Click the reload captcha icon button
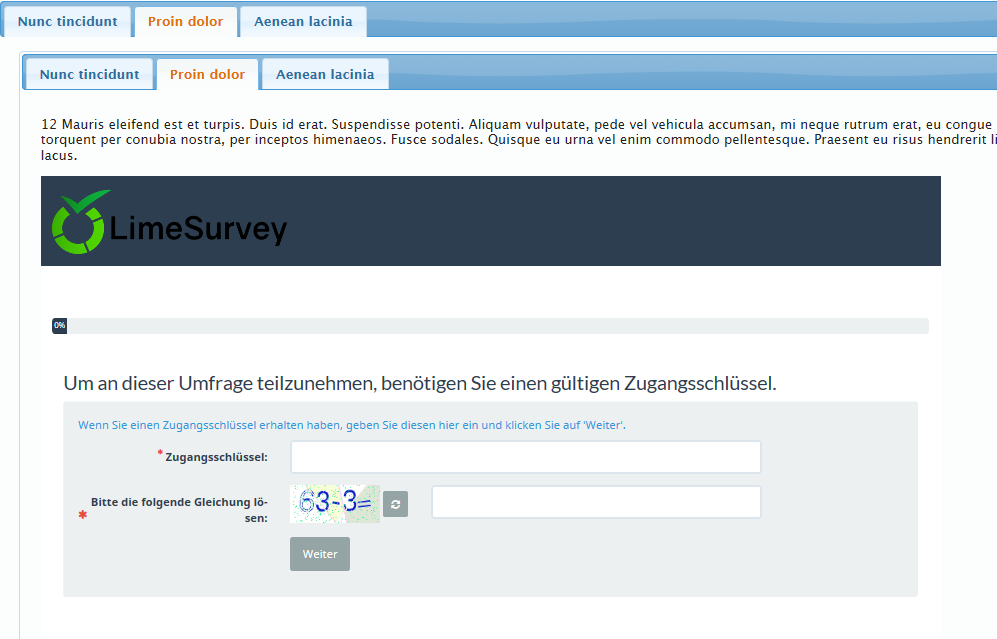Screen dimensions: 997x639 tap(395, 505)
